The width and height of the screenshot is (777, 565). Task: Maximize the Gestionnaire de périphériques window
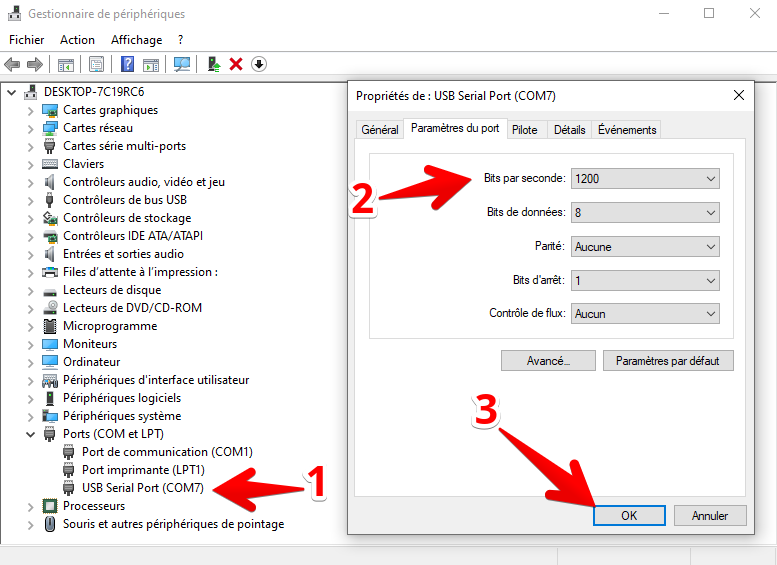[x=709, y=13]
